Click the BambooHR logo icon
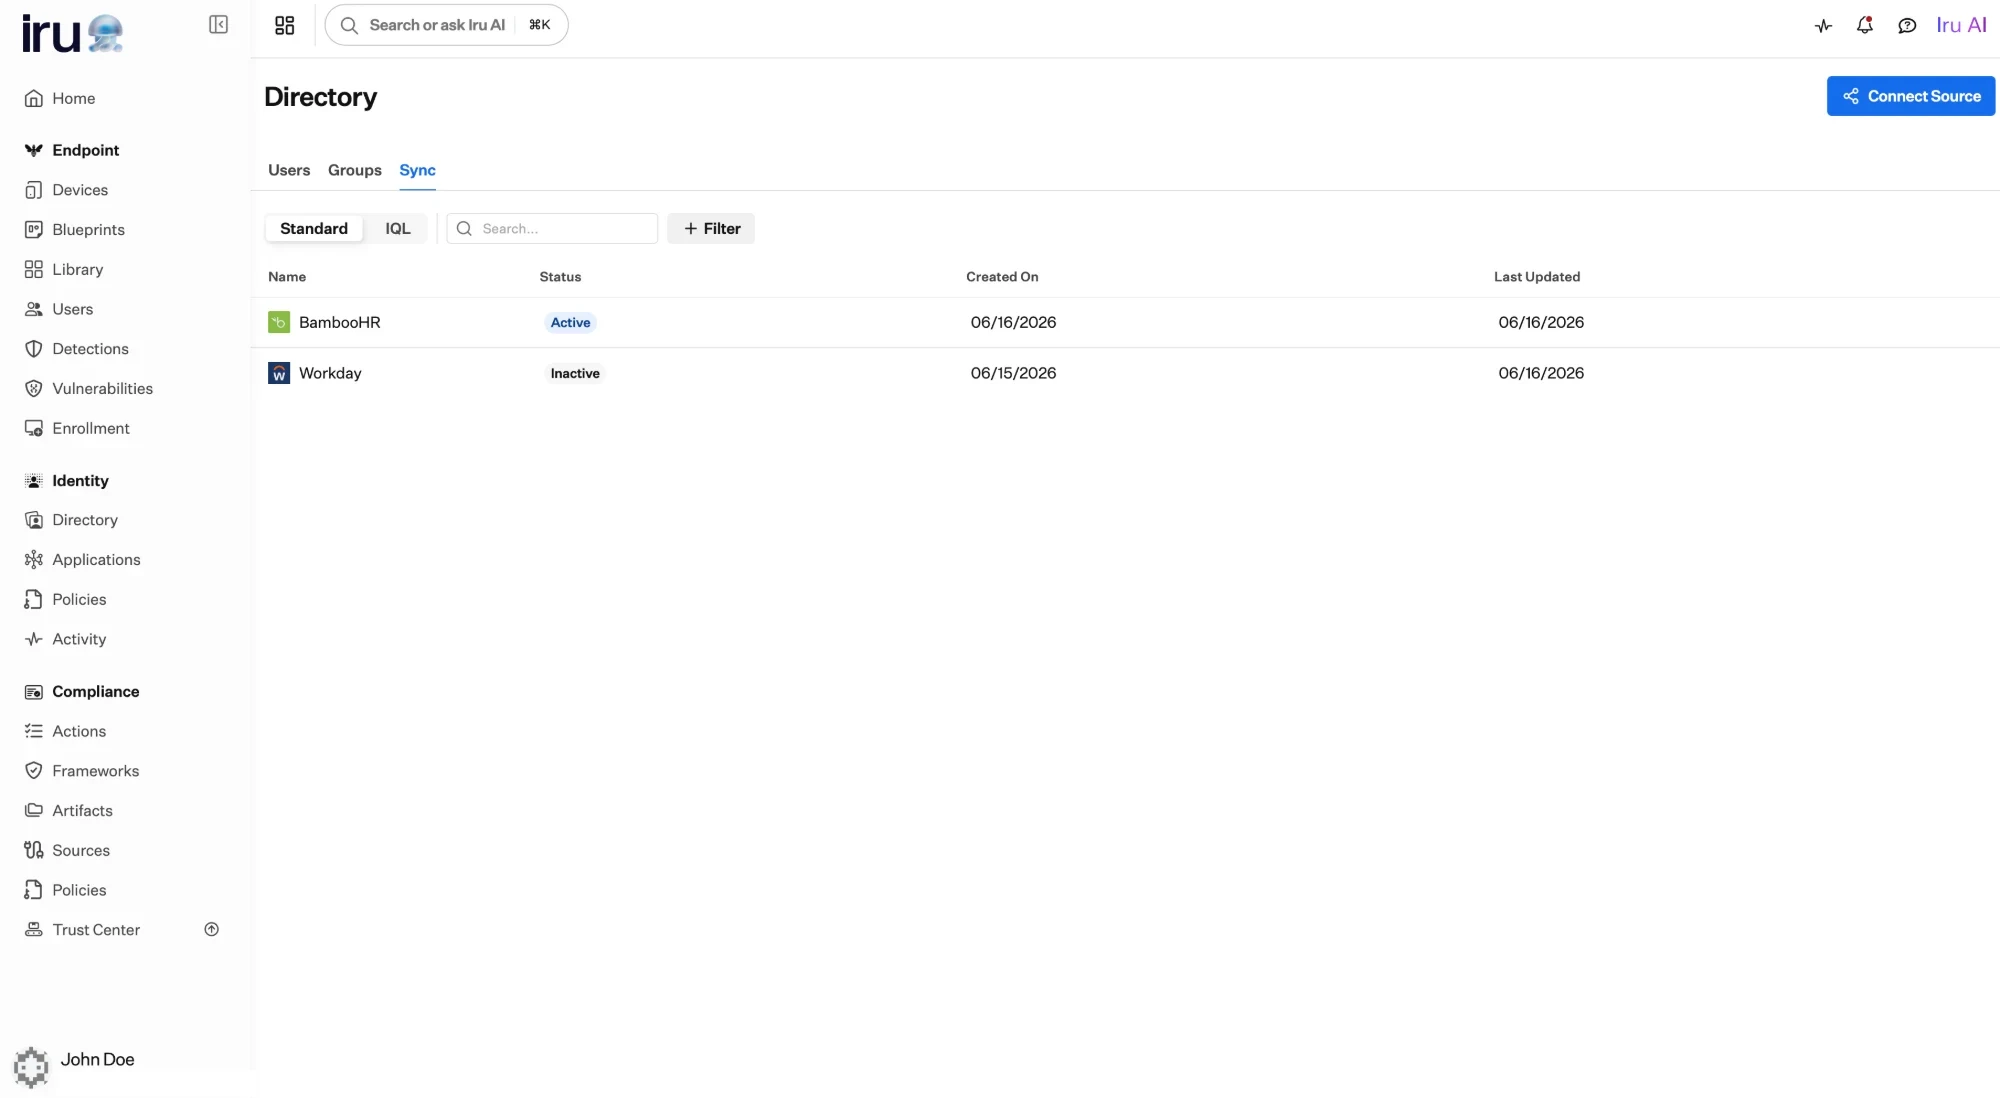The height and width of the screenshot is (1098, 2000). coord(279,323)
